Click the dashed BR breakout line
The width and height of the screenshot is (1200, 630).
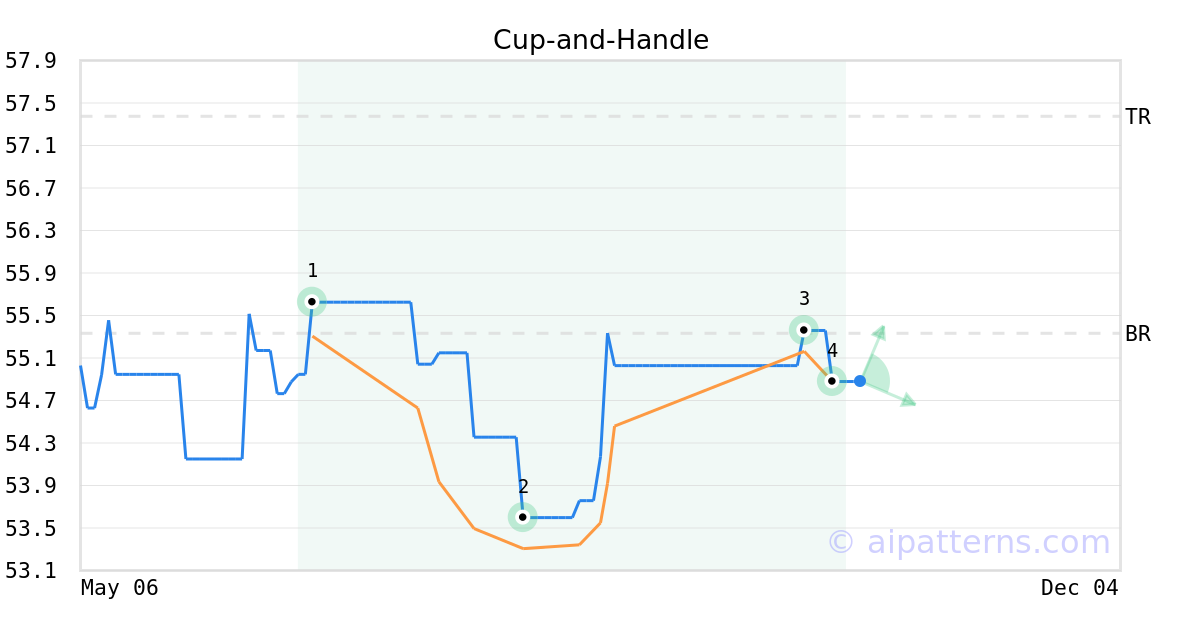pos(700,334)
